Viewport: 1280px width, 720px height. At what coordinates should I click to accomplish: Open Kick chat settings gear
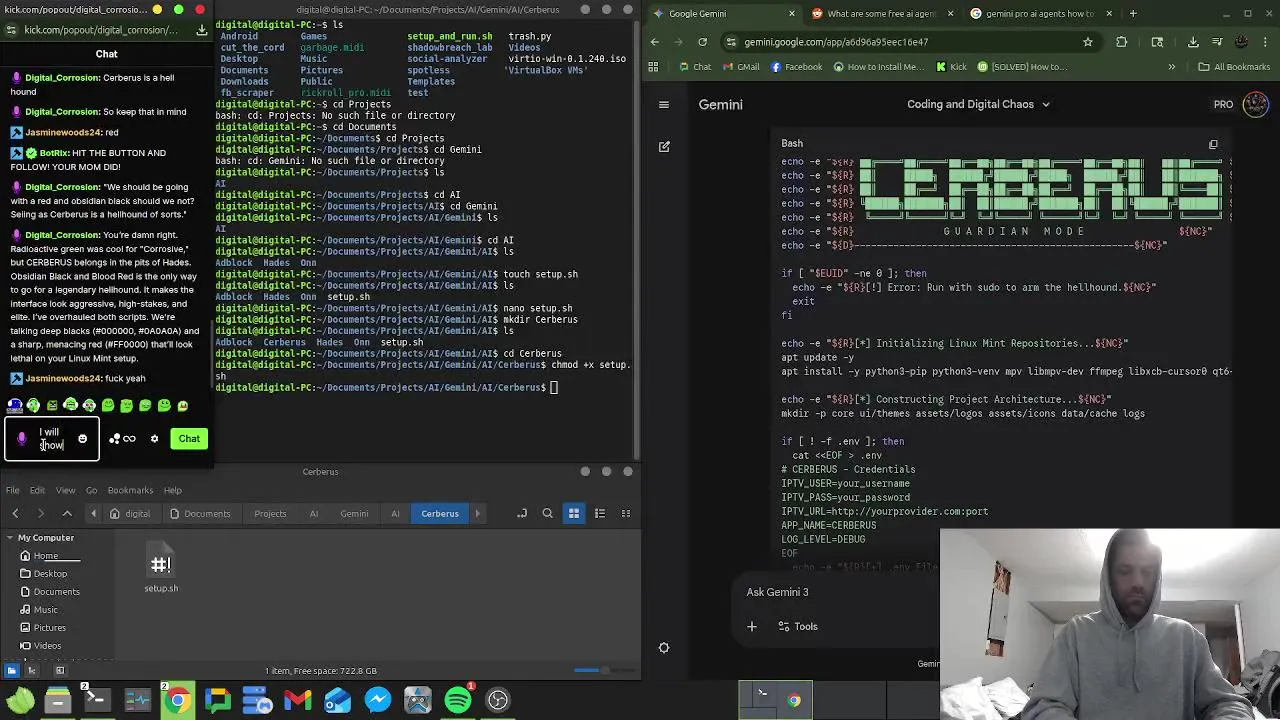154,438
